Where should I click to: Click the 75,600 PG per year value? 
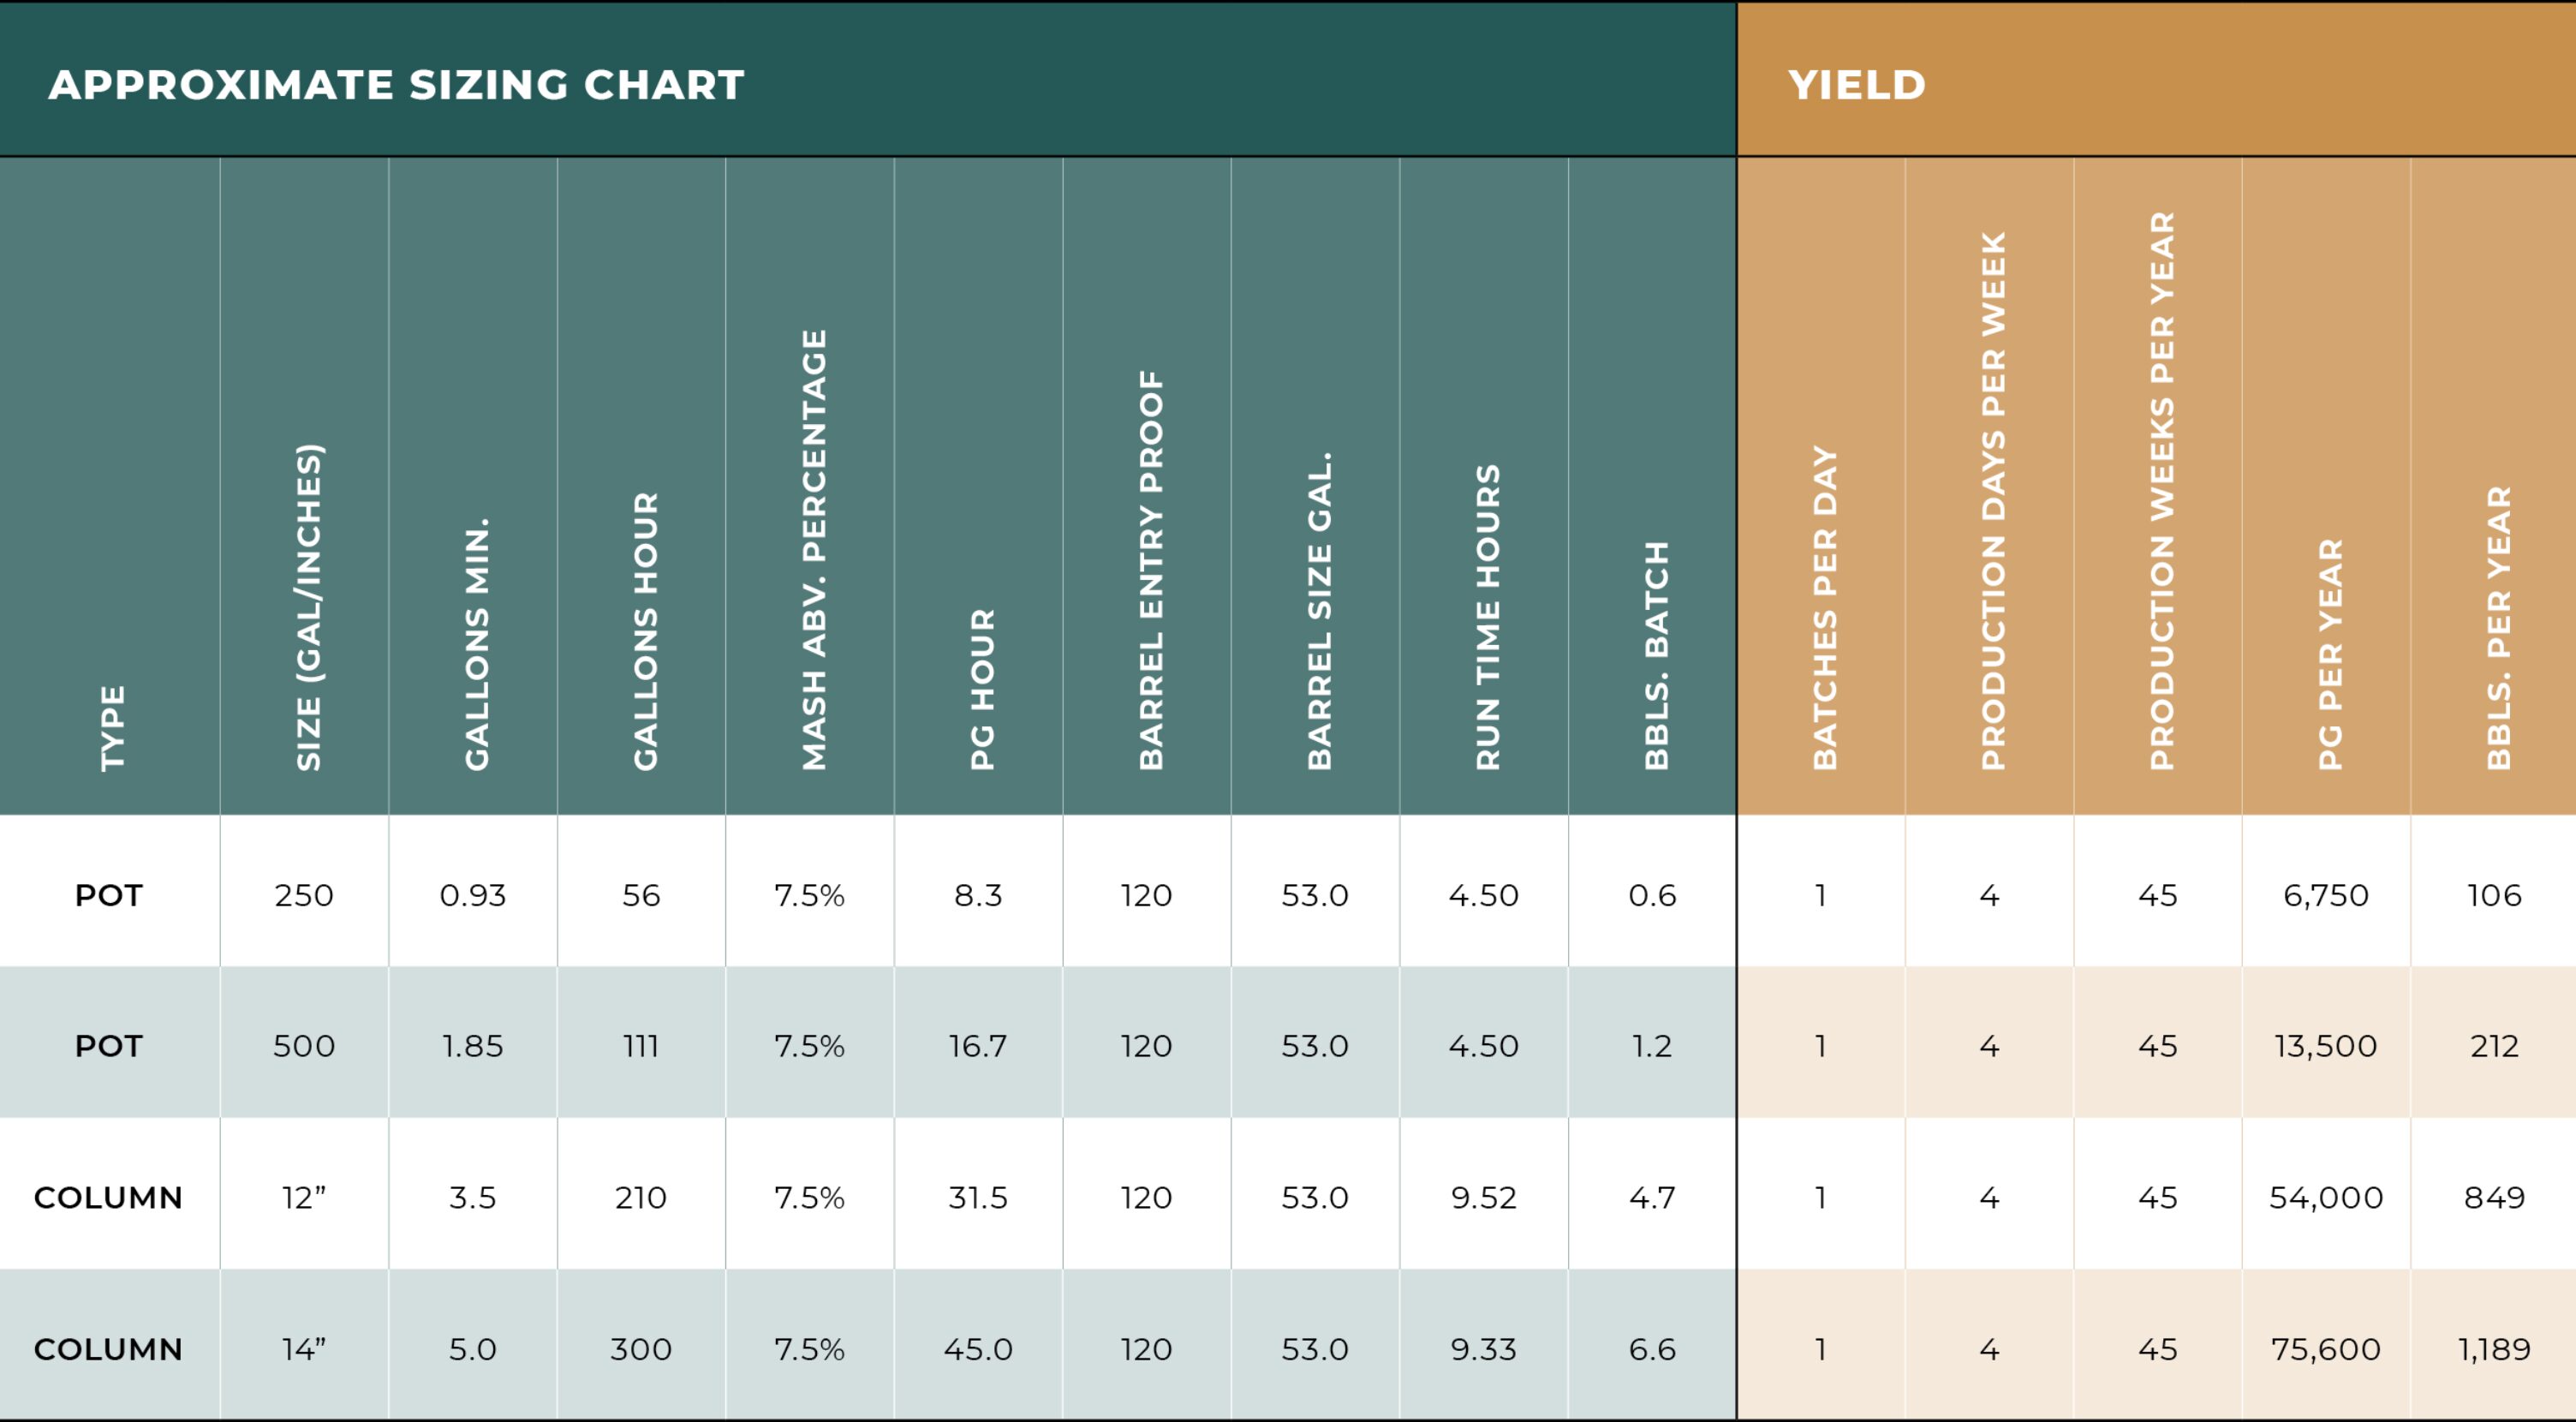point(2326,1349)
